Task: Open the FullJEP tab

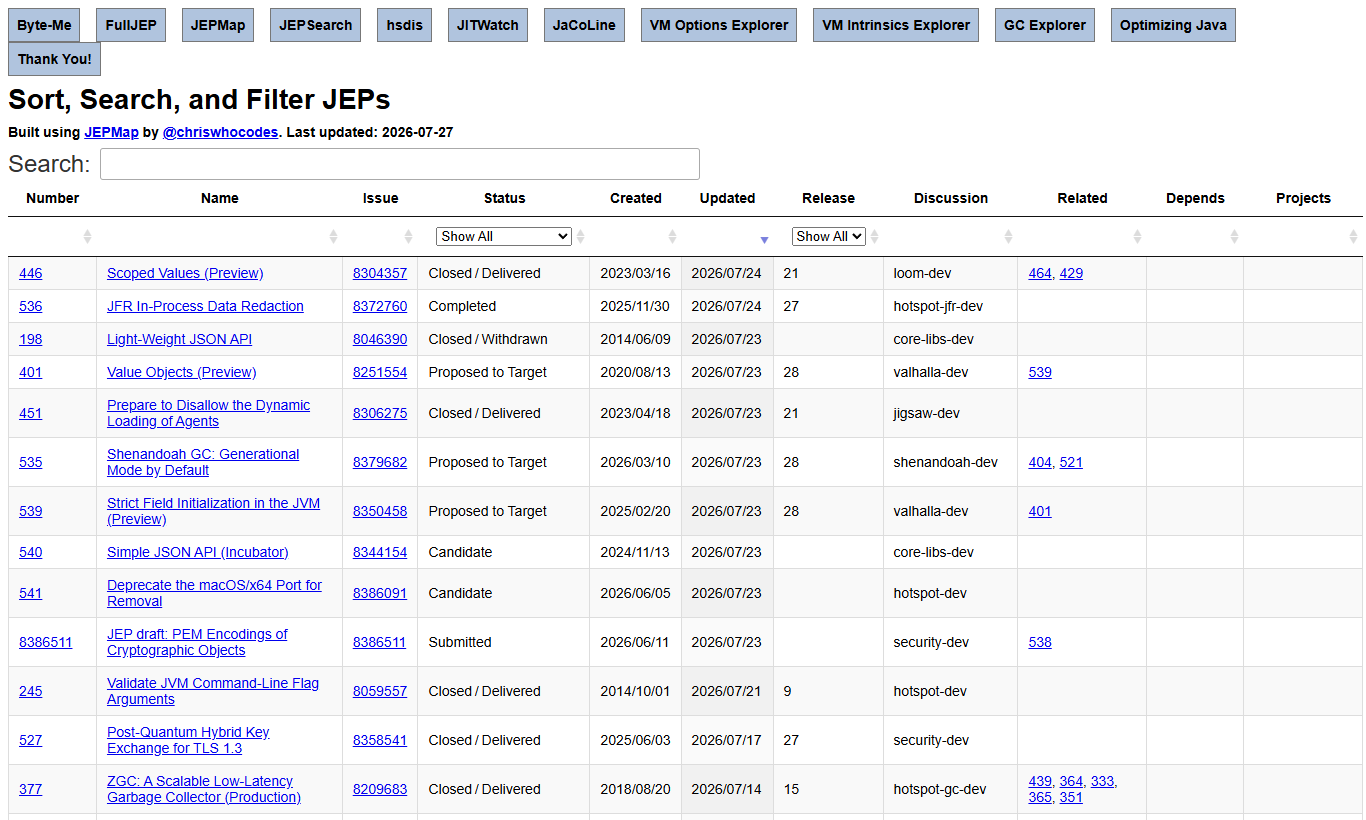Action: point(131,25)
